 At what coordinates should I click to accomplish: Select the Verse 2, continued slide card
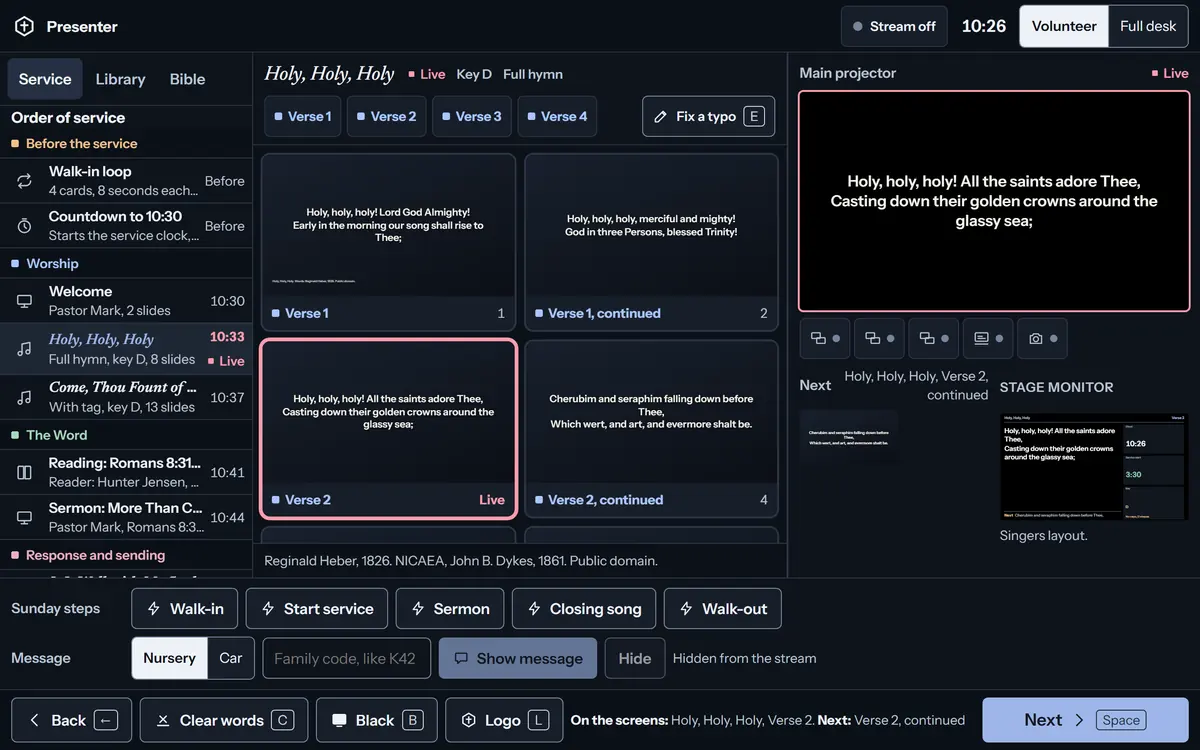(652, 429)
